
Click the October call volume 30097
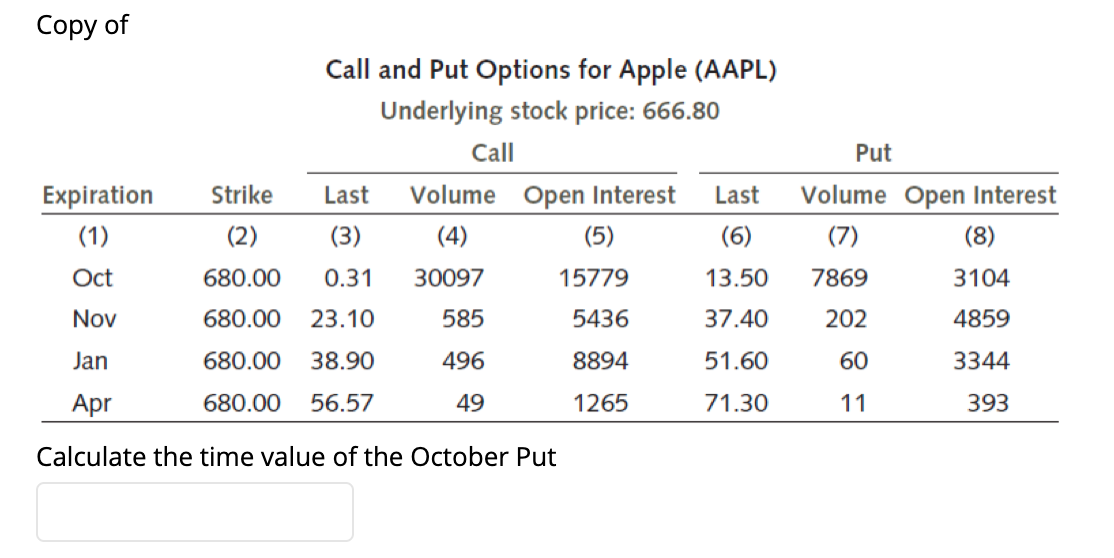pos(449,278)
